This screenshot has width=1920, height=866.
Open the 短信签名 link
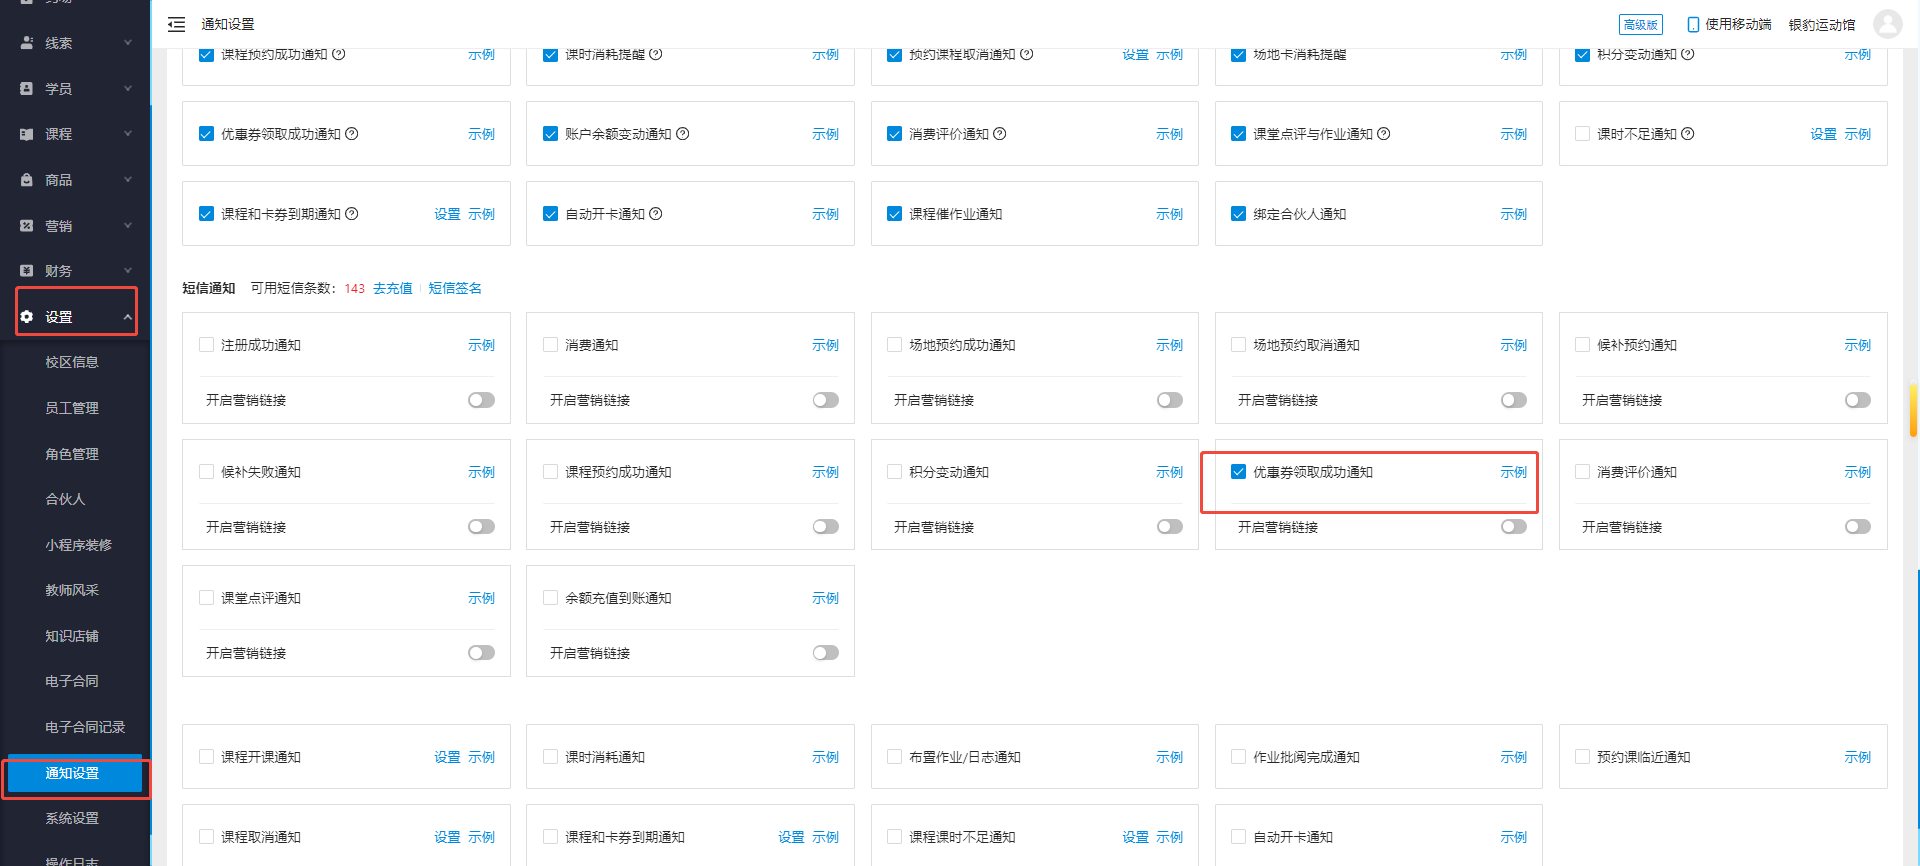[x=455, y=288]
